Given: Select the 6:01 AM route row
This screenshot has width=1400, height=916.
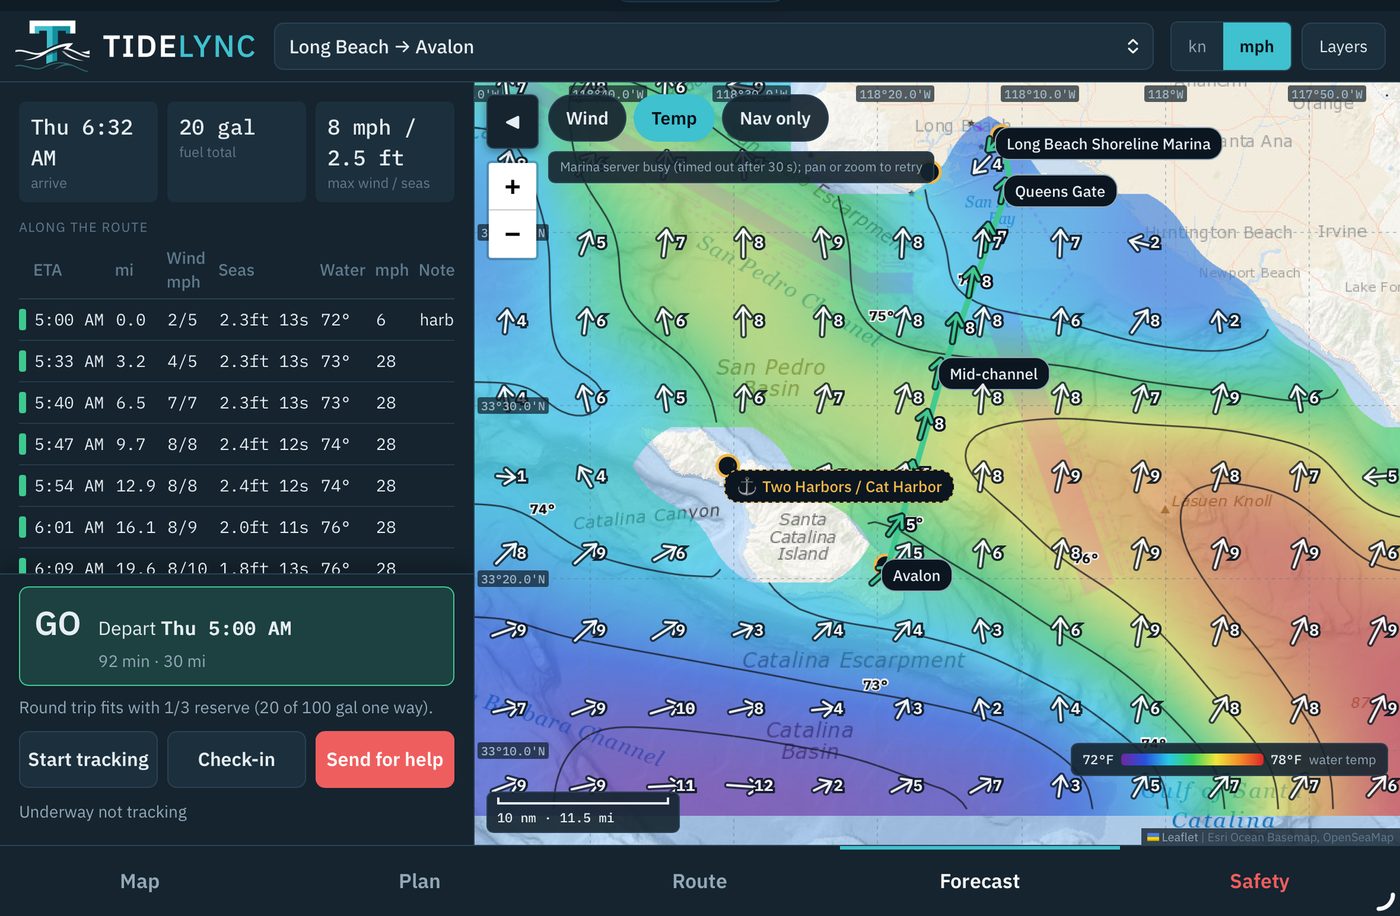Looking at the screenshot, I should 237,527.
